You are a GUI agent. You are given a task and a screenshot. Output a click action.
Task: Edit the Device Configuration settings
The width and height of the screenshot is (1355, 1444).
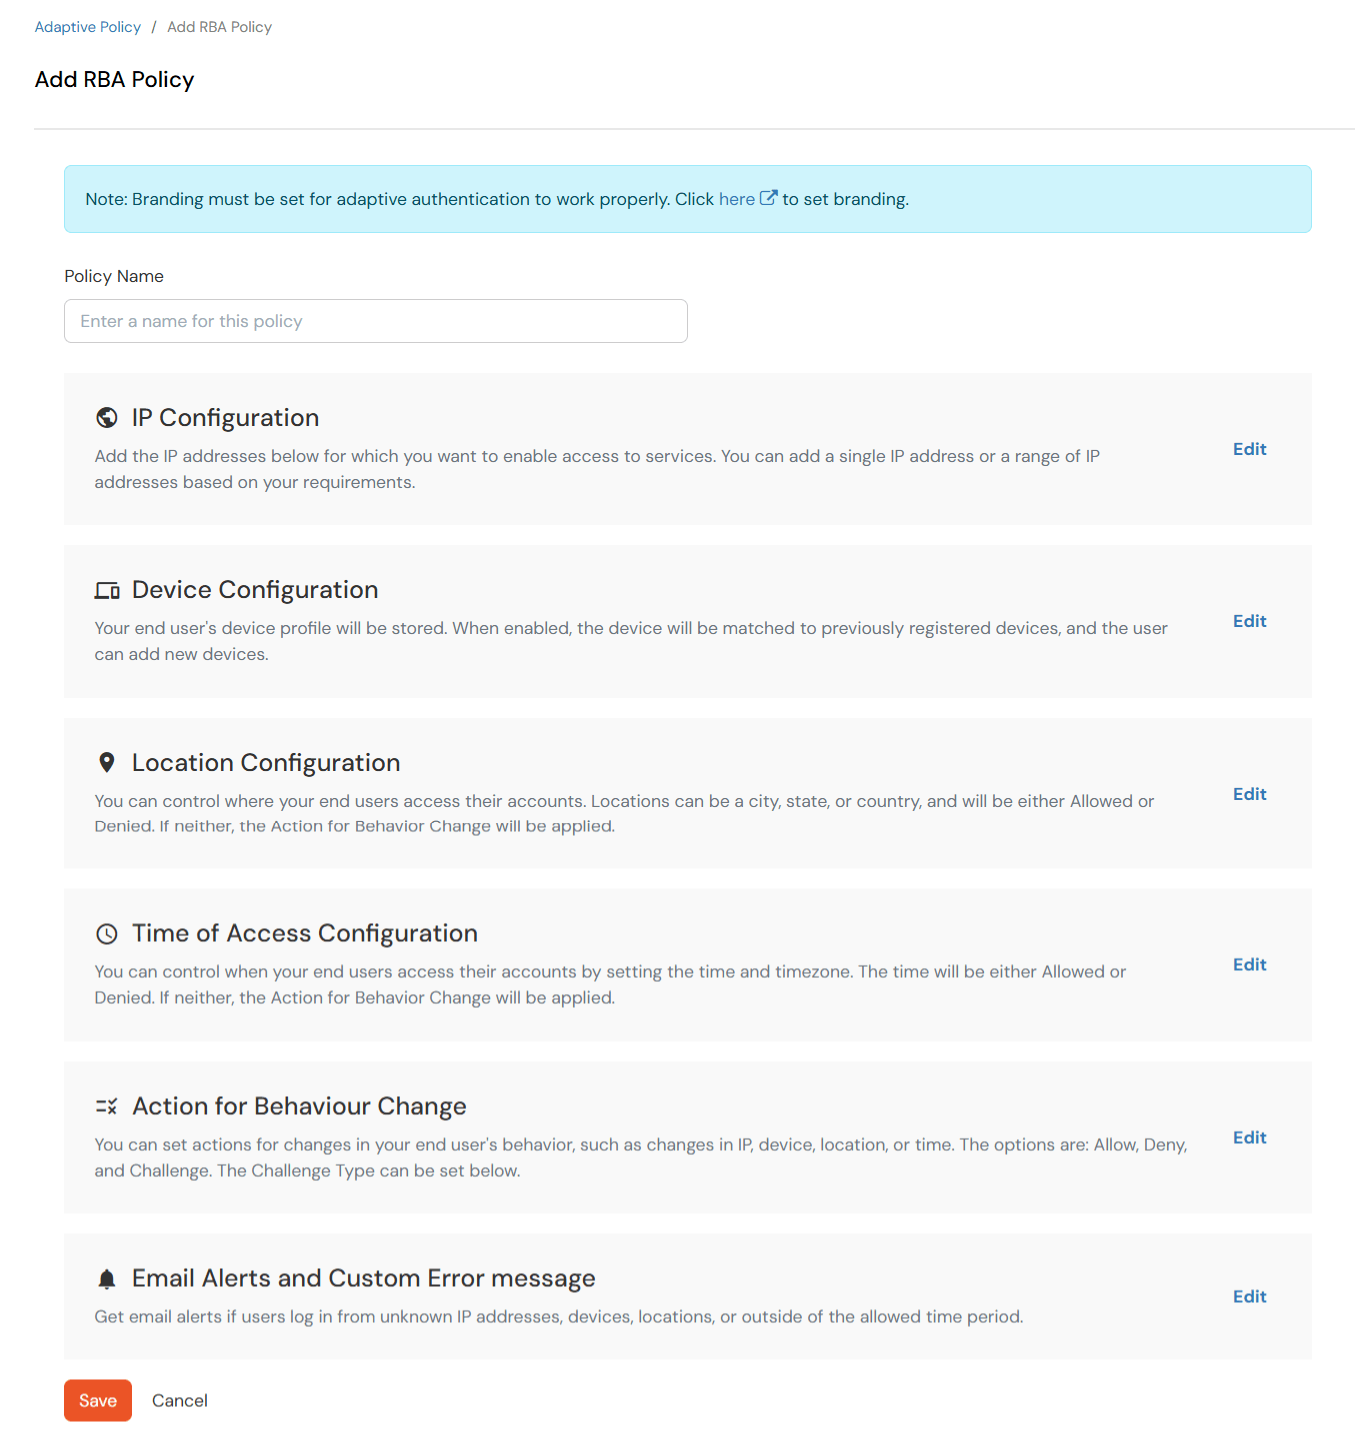click(x=1249, y=620)
